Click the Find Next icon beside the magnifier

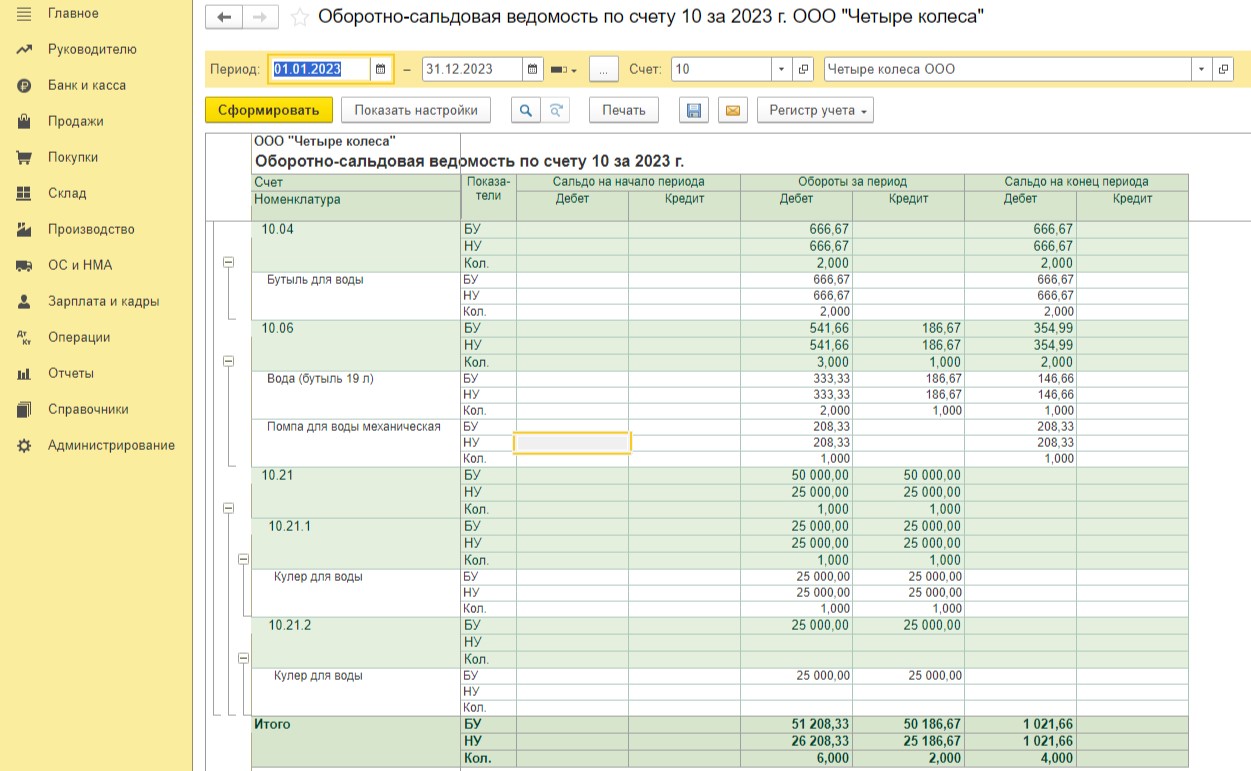(x=556, y=110)
